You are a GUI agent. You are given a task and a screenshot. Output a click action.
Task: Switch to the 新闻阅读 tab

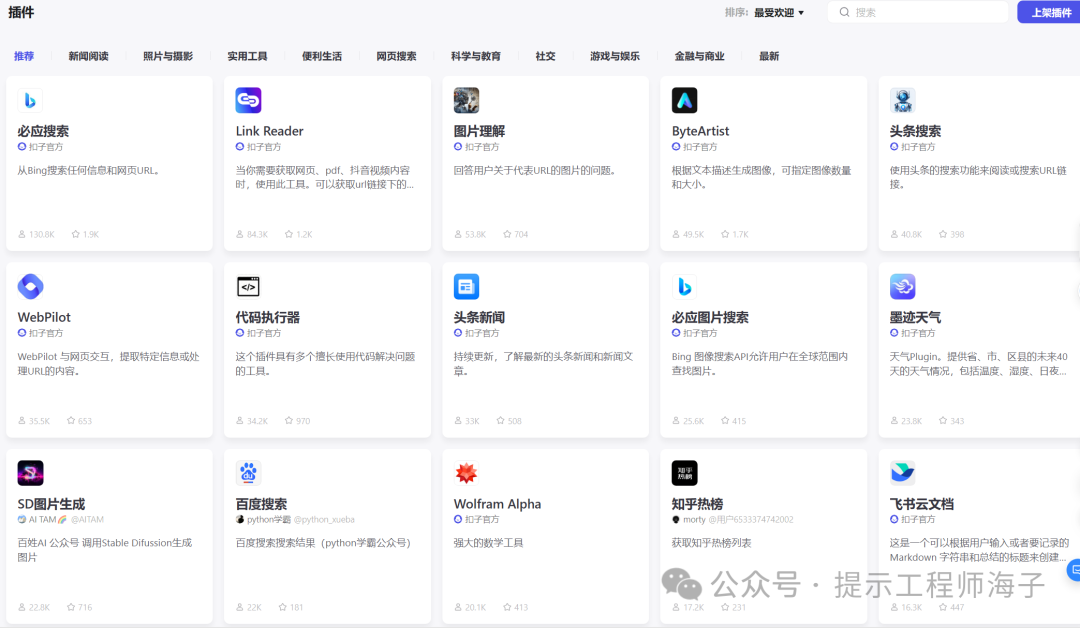88,56
